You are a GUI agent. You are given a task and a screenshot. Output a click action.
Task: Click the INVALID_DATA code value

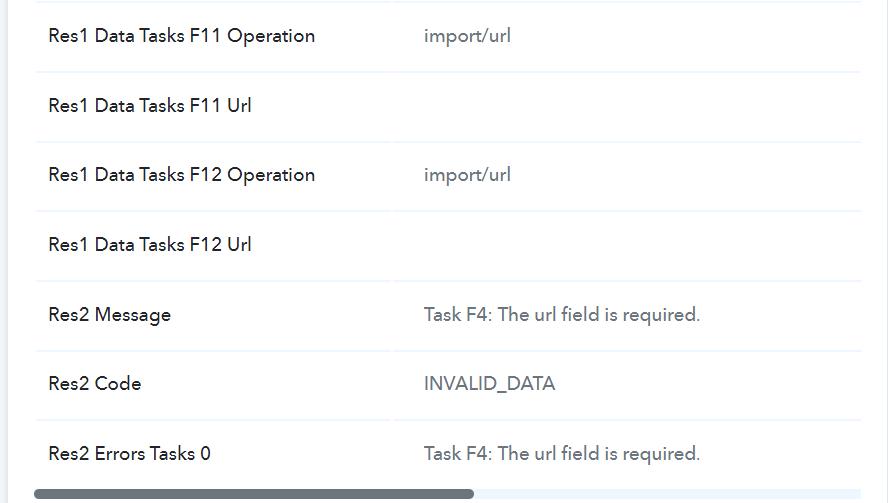(x=489, y=384)
